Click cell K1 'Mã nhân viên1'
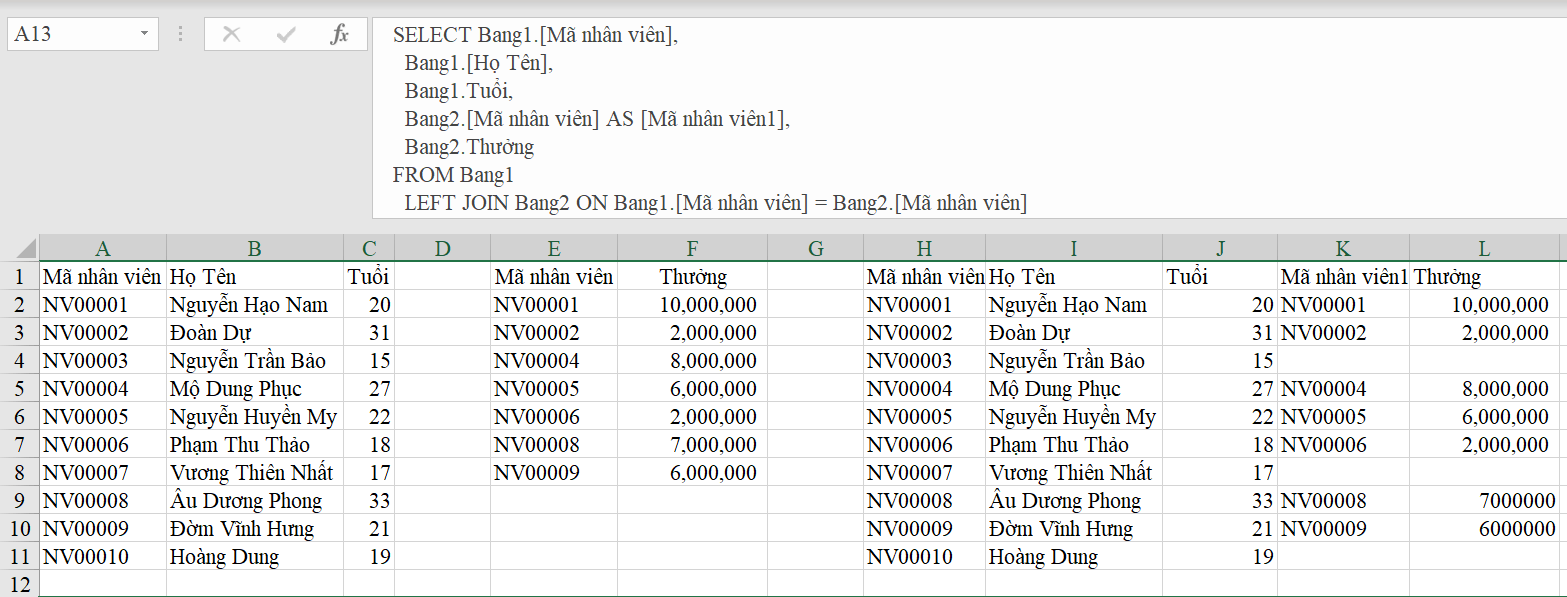The width and height of the screenshot is (1567, 597). [1343, 277]
